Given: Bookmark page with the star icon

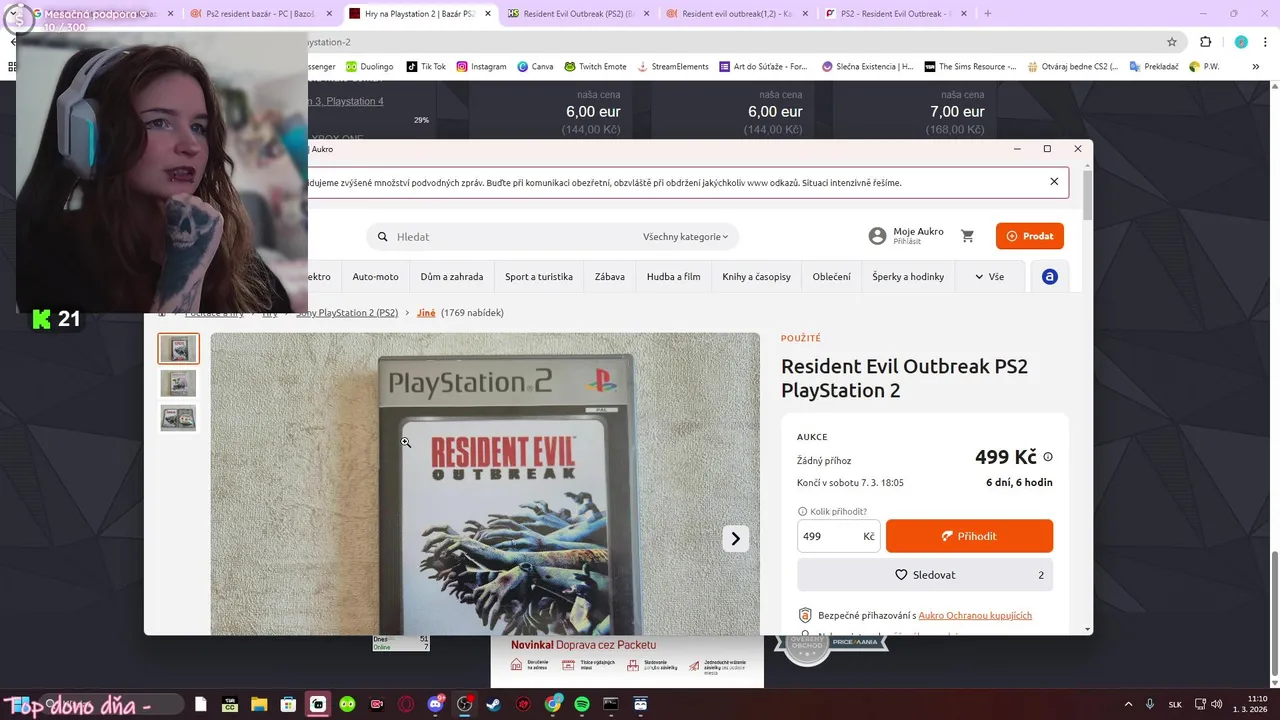Looking at the screenshot, I should tap(1172, 42).
